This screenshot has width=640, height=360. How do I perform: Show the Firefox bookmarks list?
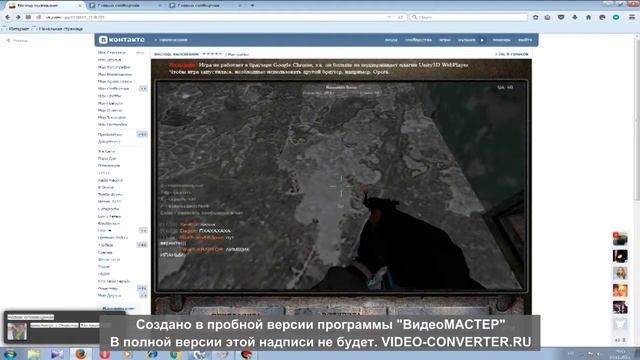coord(548,17)
